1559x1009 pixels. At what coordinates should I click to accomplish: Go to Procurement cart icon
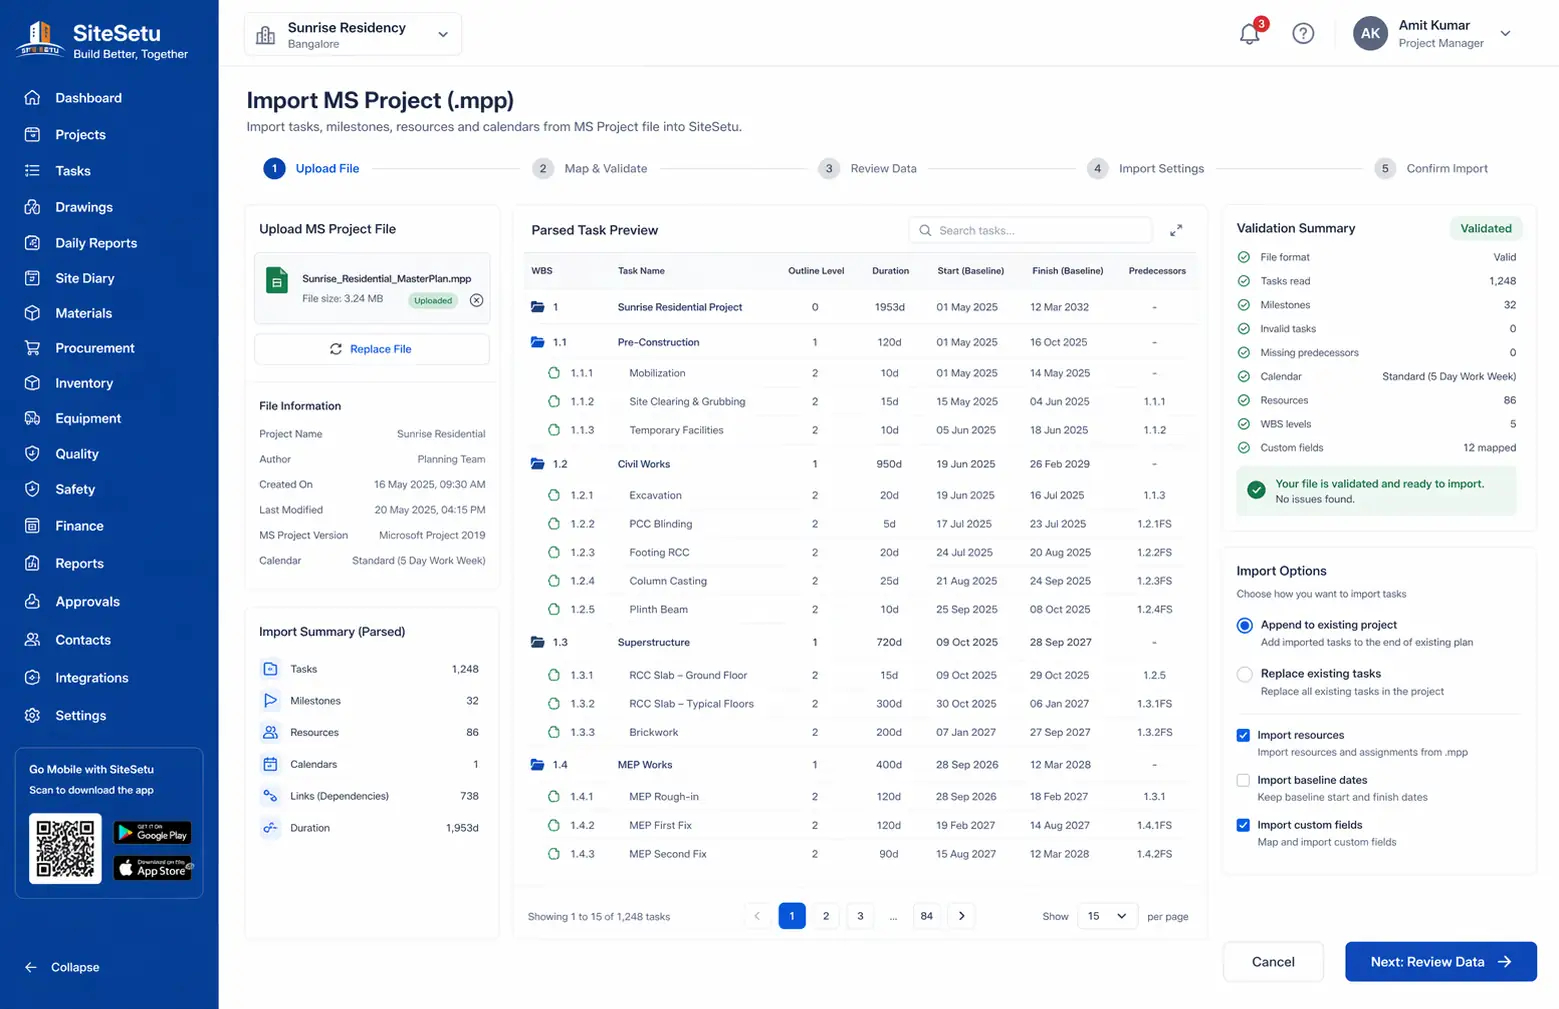(x=32, y=348)
